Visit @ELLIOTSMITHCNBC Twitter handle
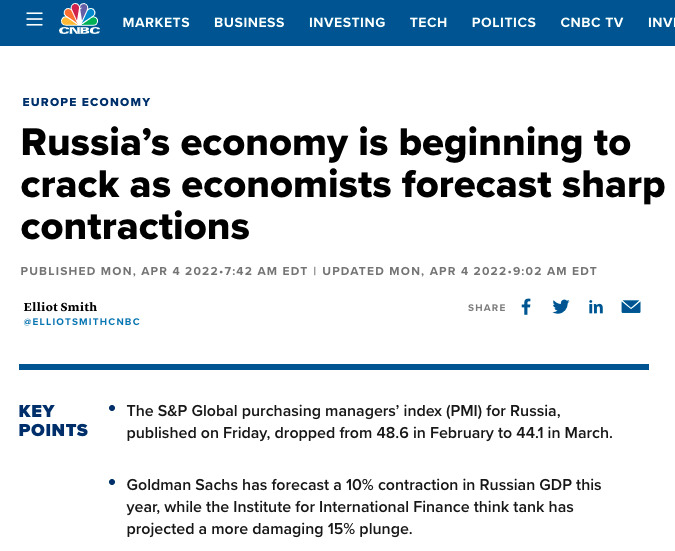 pyautogui.click(x=82, y=322)
